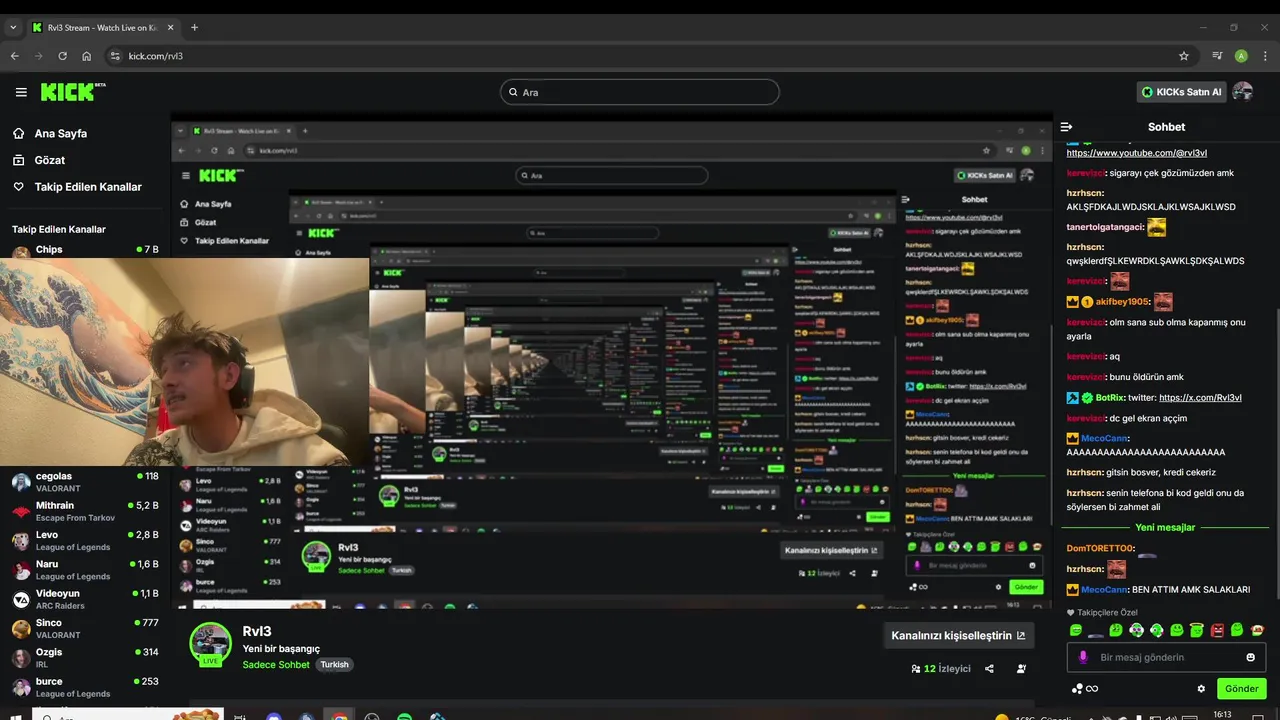
Task: Open Gözat in sidebar
Action: [49, 160]
